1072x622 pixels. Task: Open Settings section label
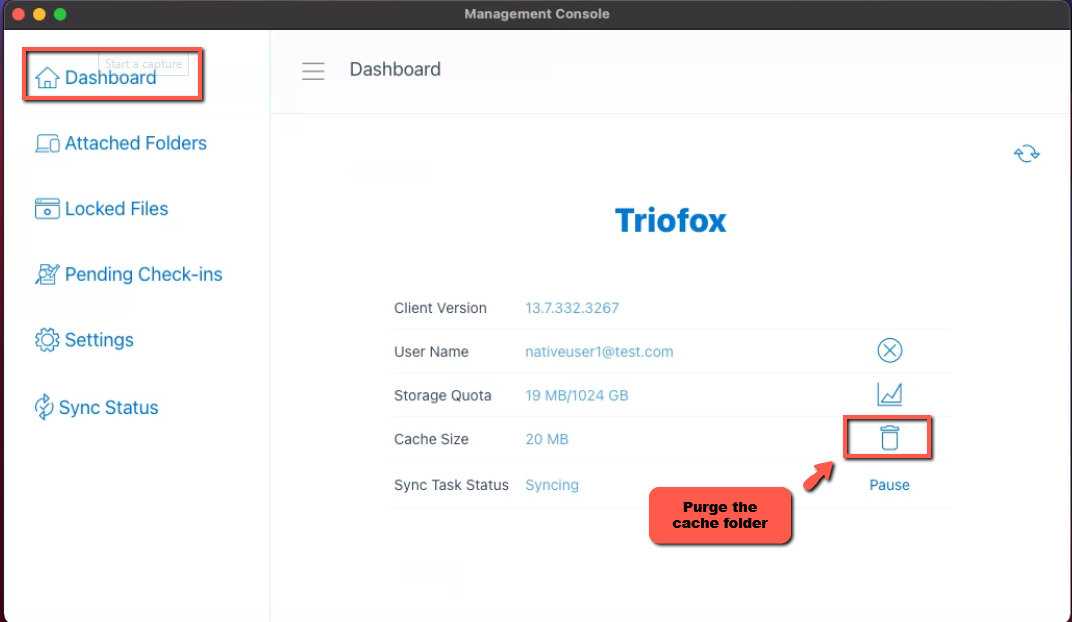(x=99, y=340)
